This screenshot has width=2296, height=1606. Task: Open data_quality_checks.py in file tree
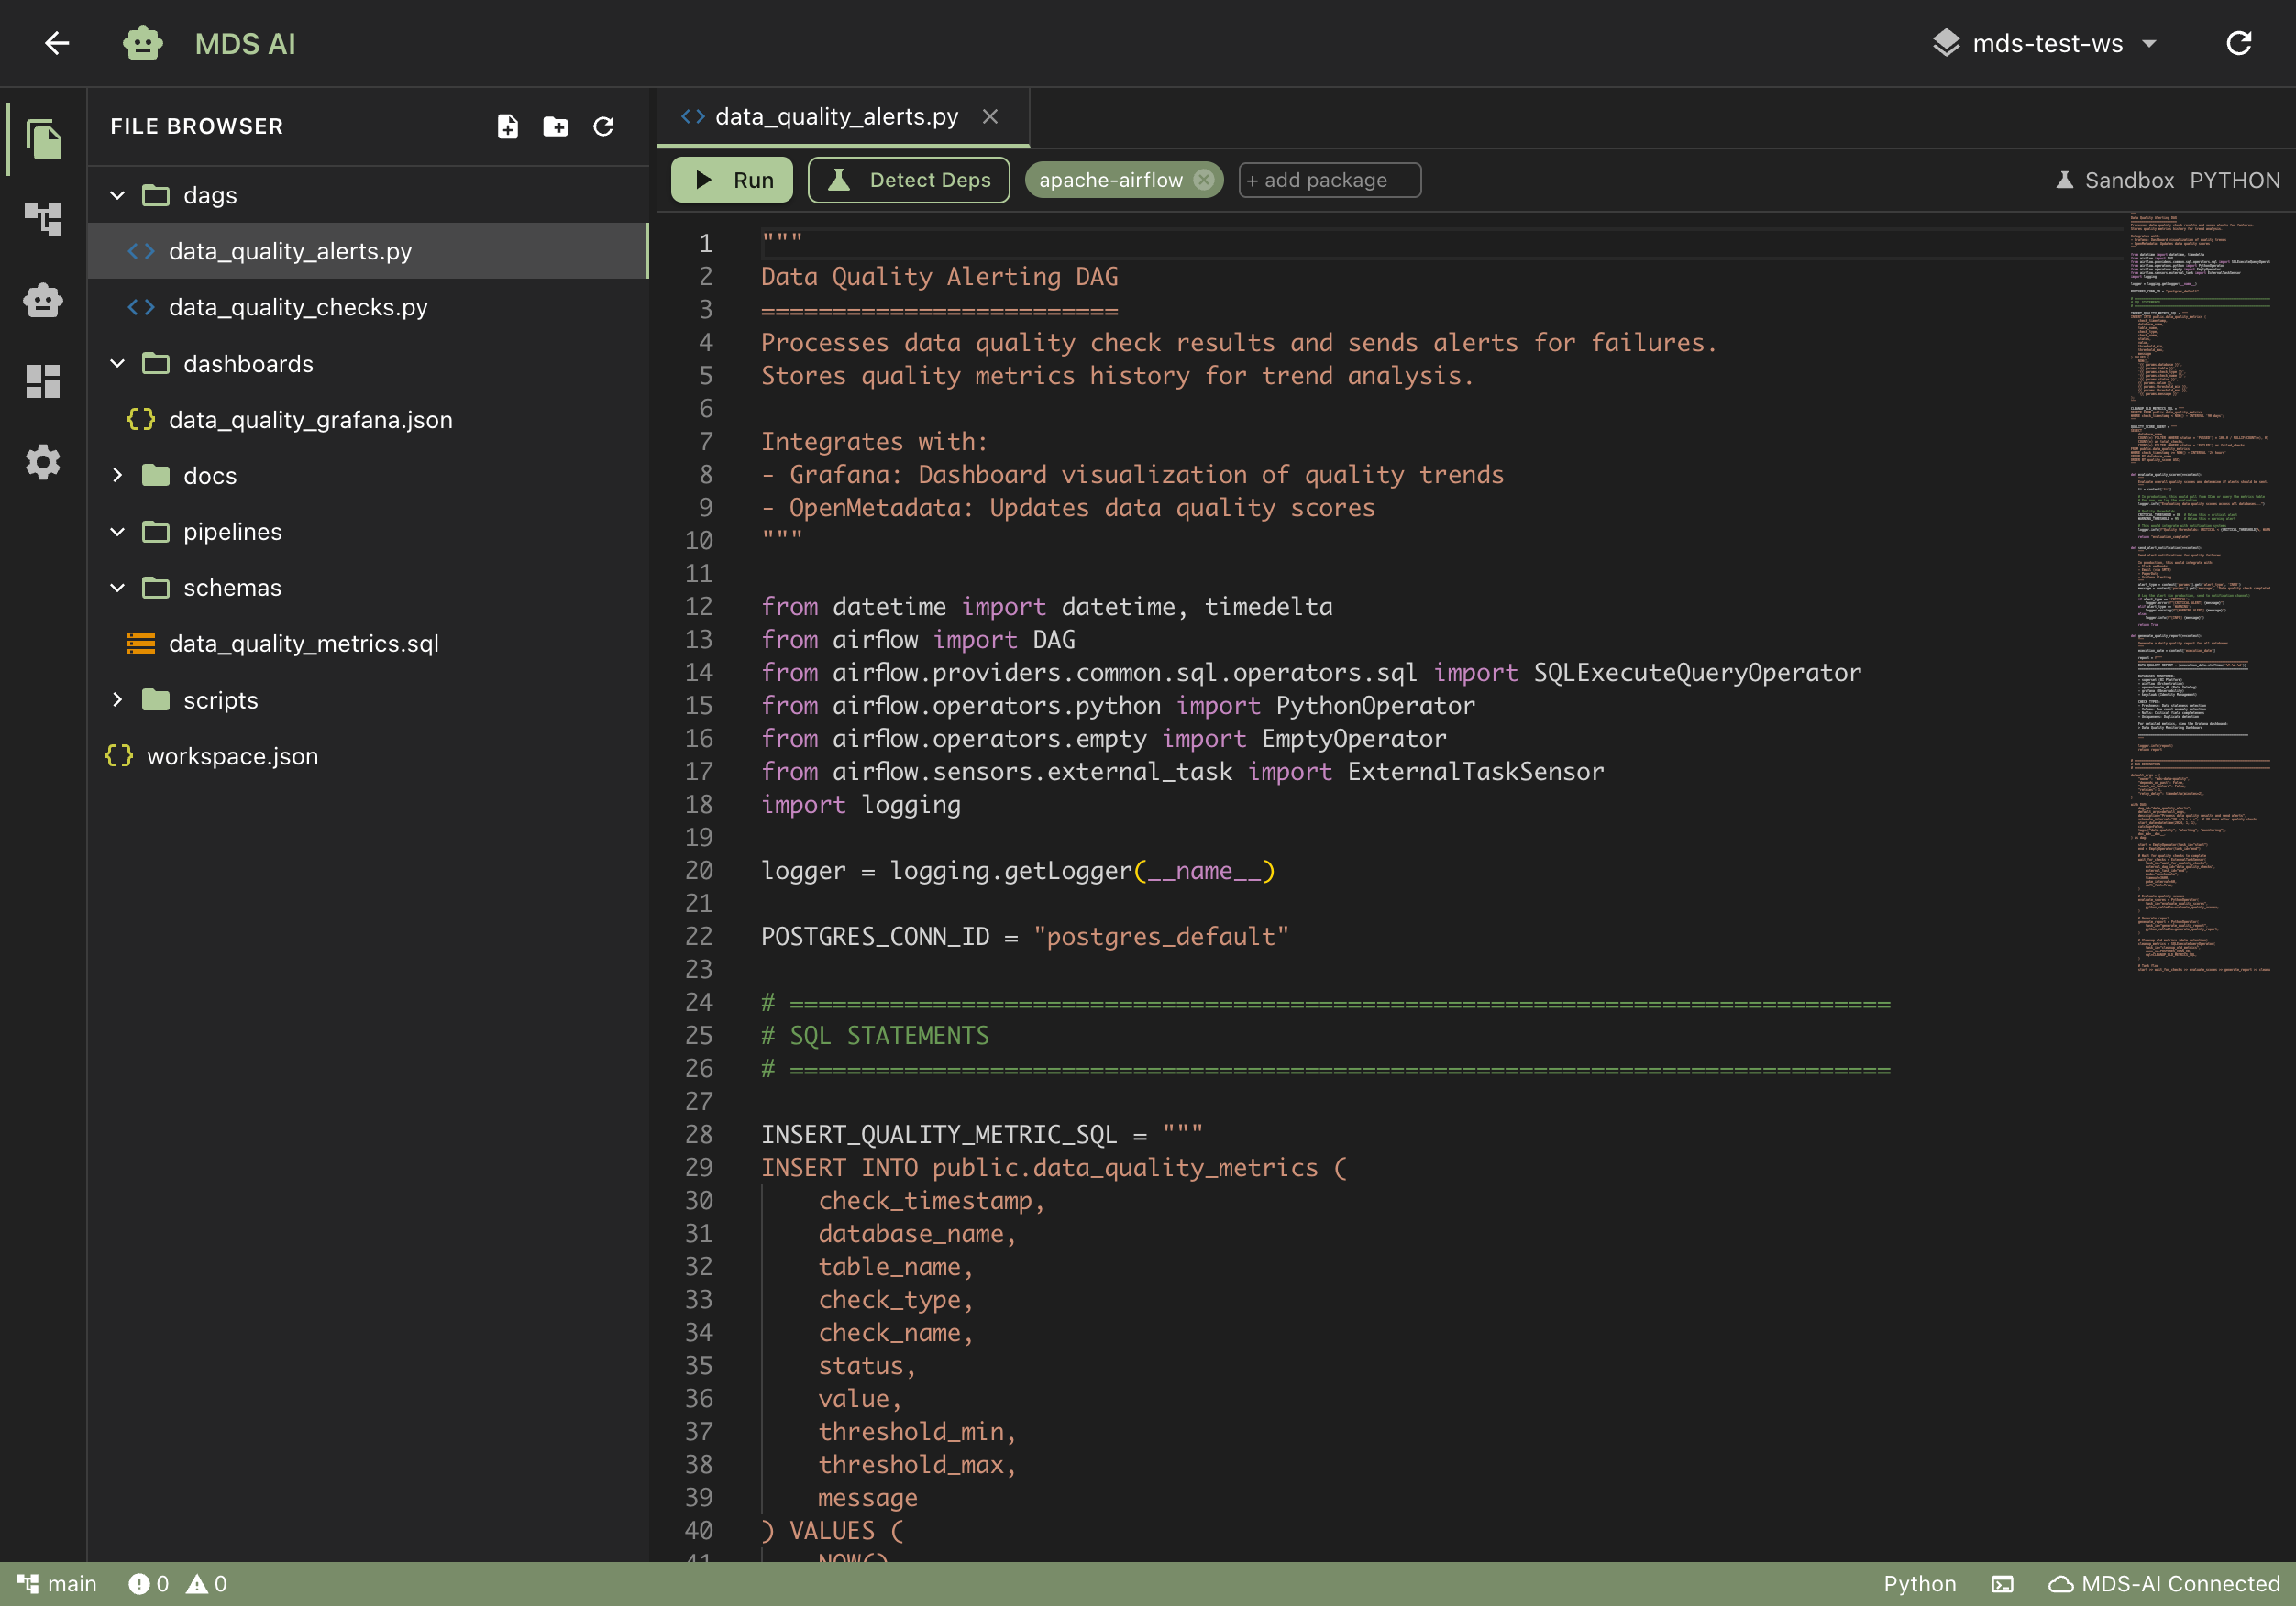coord(298,307)
